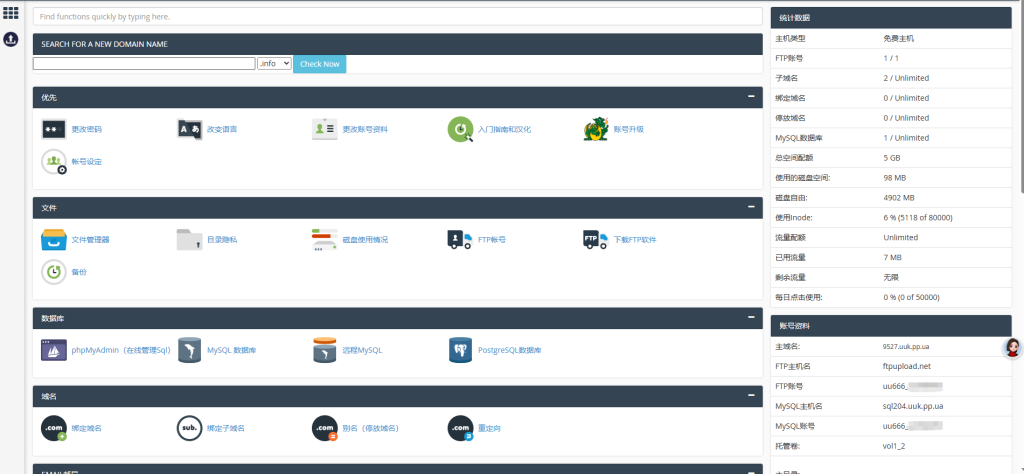This screenshot has height=474, width=1024.
Task: Click the 别名（停放域名）.com icon
Action: (325, 428)
